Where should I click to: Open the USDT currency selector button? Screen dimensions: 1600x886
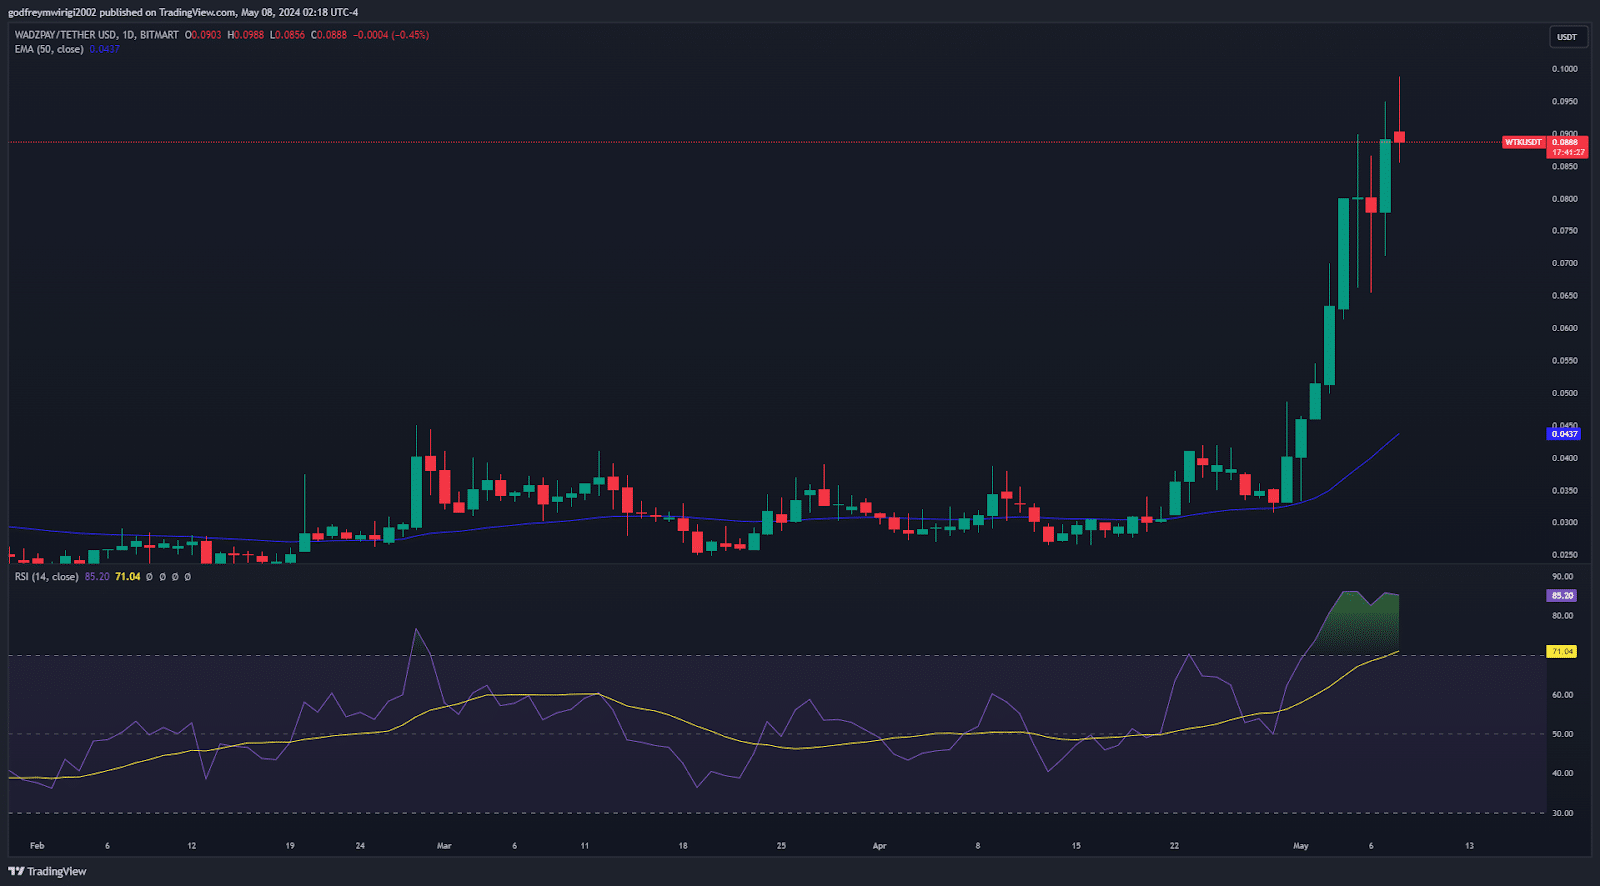1567,37
